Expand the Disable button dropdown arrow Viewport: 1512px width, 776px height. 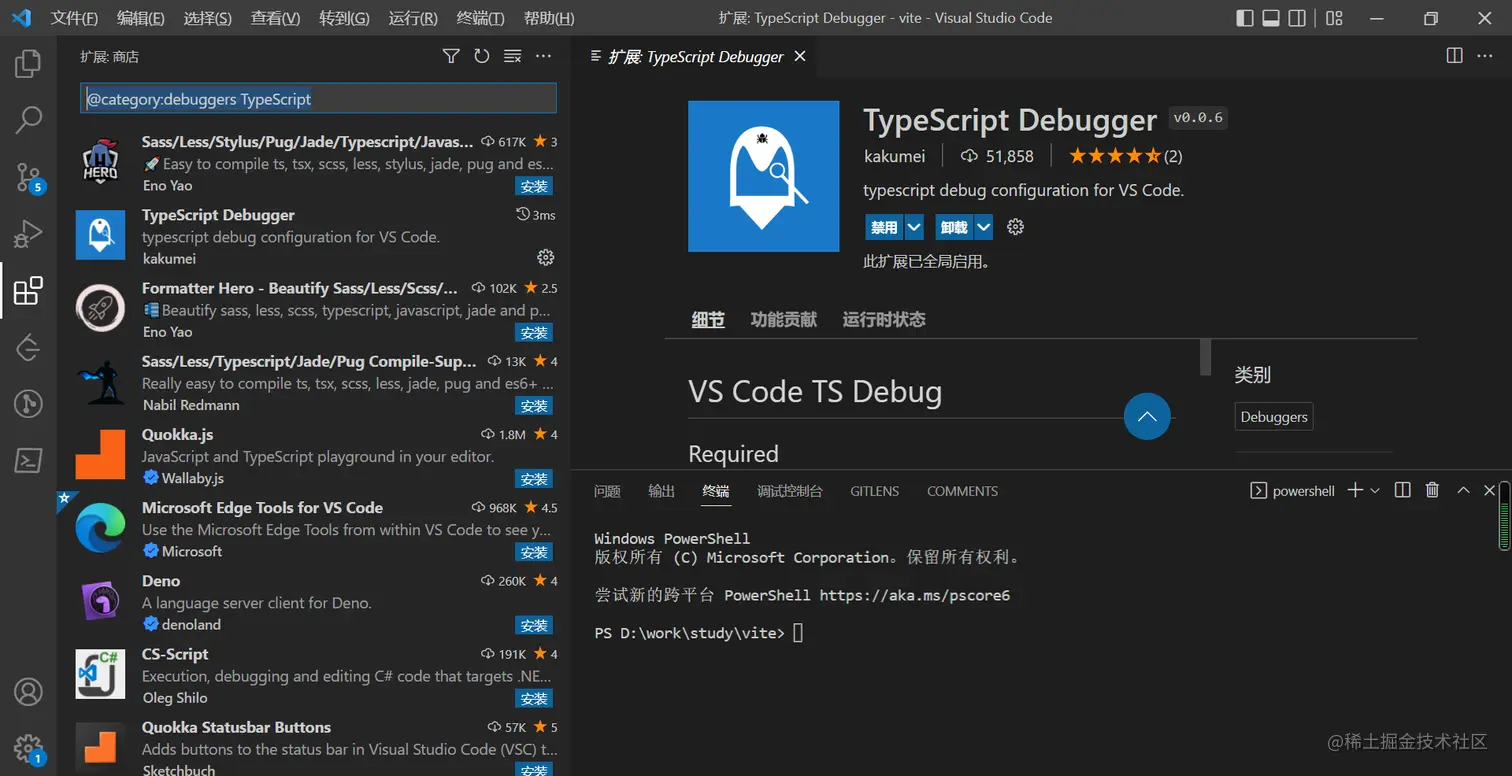914,227
